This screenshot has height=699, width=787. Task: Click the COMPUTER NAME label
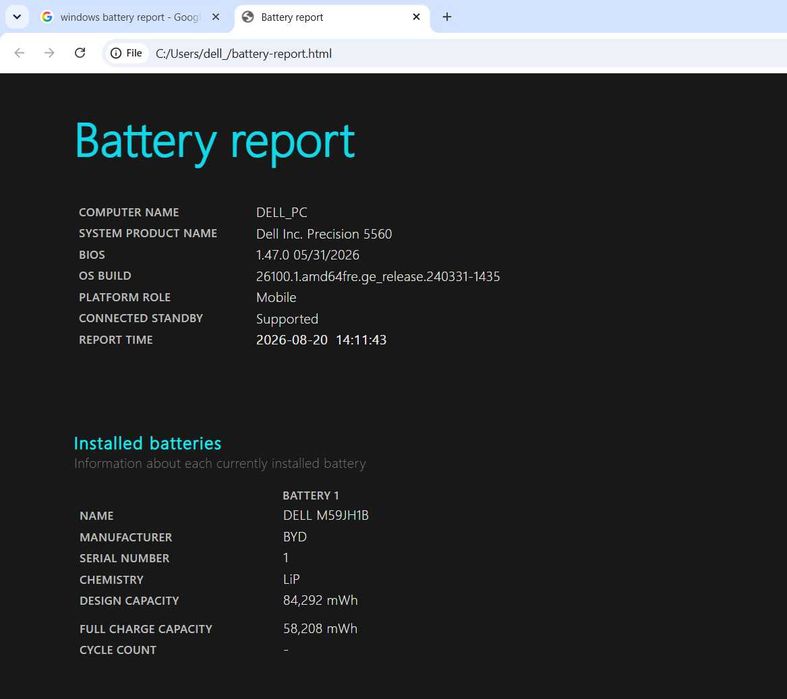click(128, 212)
